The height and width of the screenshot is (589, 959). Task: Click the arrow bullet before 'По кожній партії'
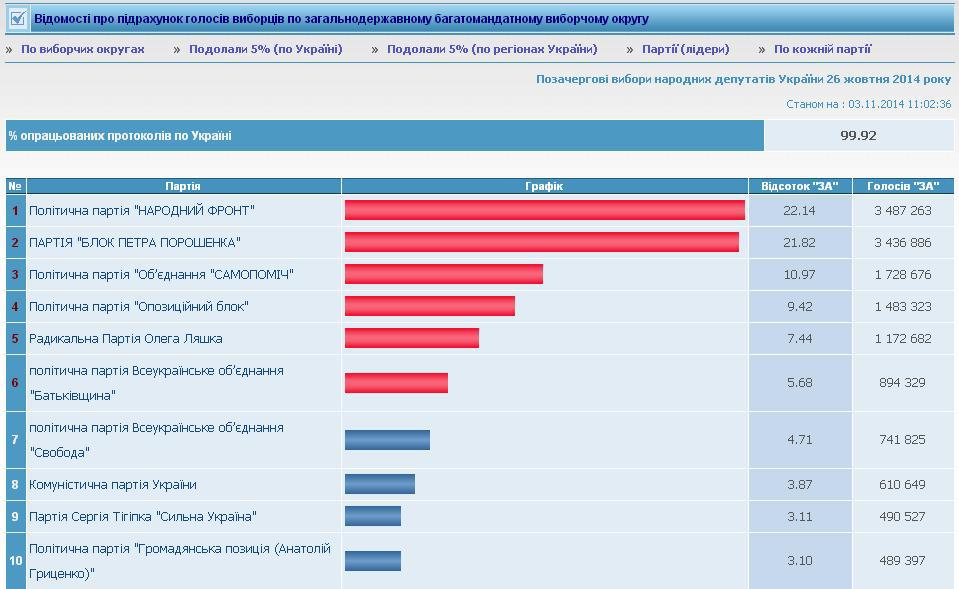(x=761, y=50)
